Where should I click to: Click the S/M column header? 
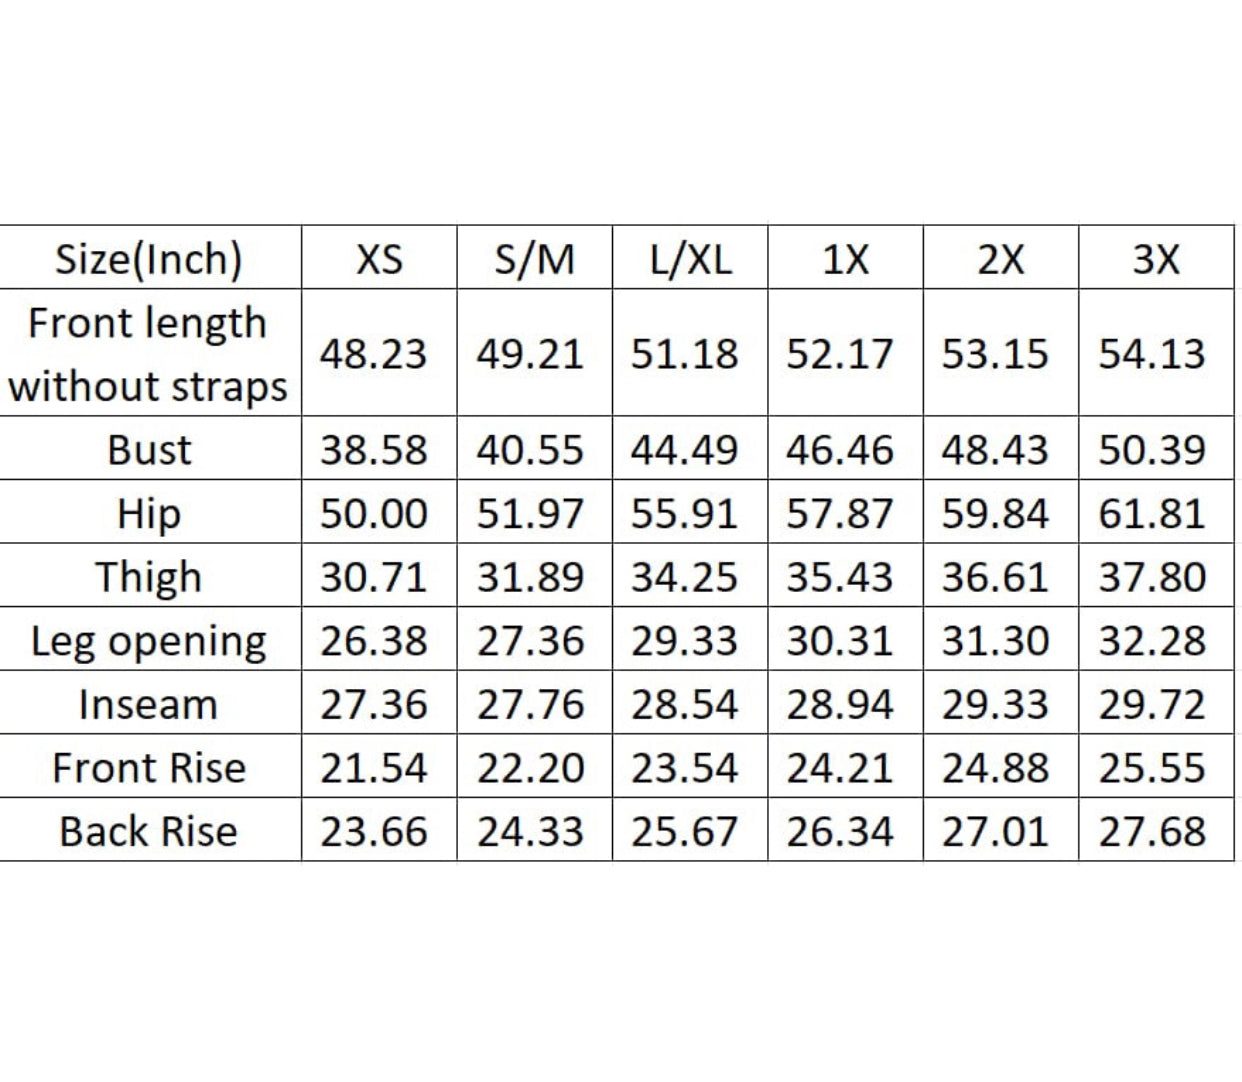click(x=534, y=259)
